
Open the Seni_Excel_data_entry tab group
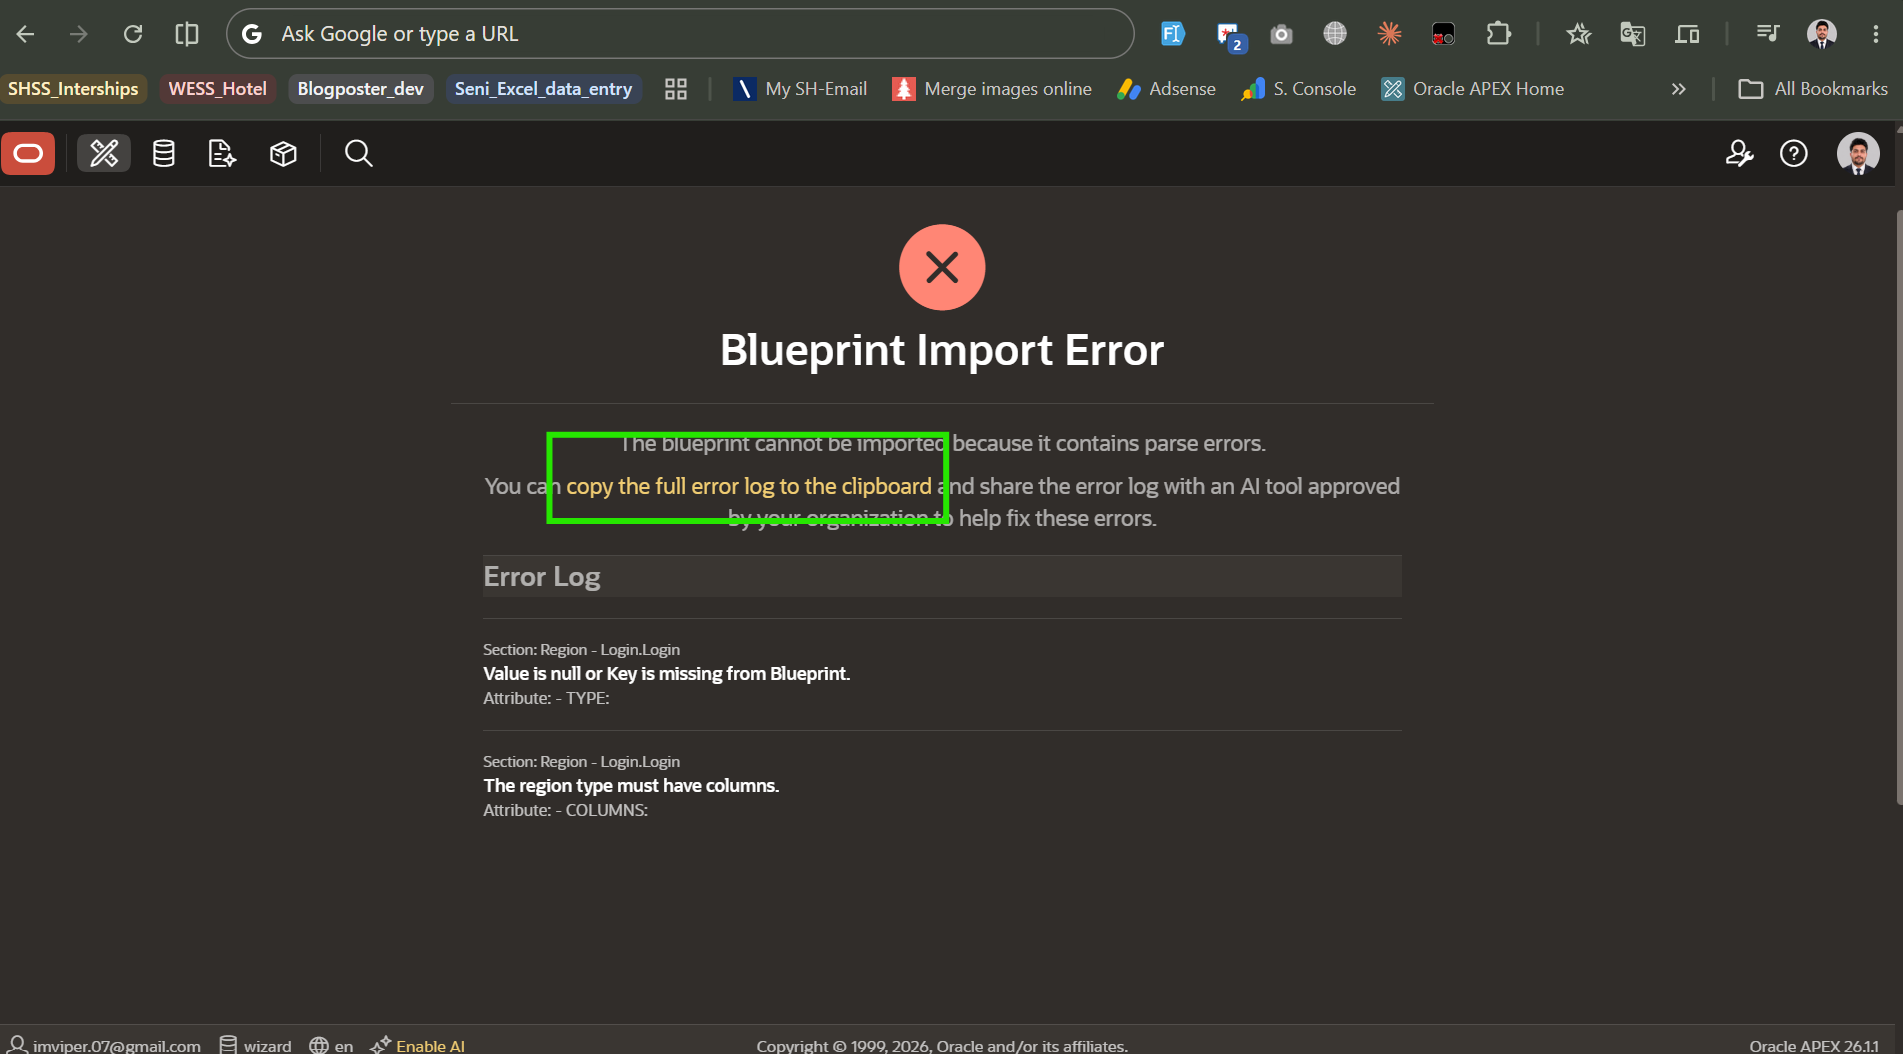pos(543,89)
